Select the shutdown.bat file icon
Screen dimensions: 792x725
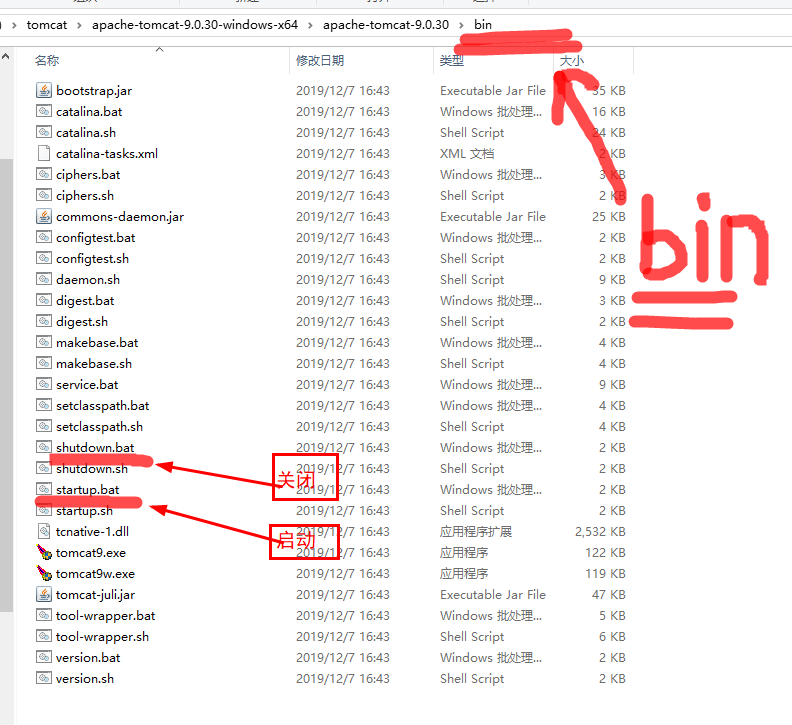(44, 448)
